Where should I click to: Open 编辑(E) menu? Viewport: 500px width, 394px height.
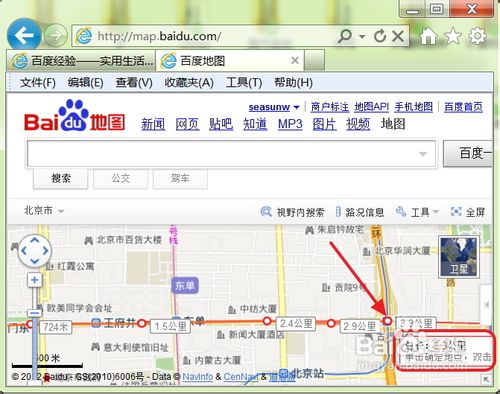tap(85, 82)
